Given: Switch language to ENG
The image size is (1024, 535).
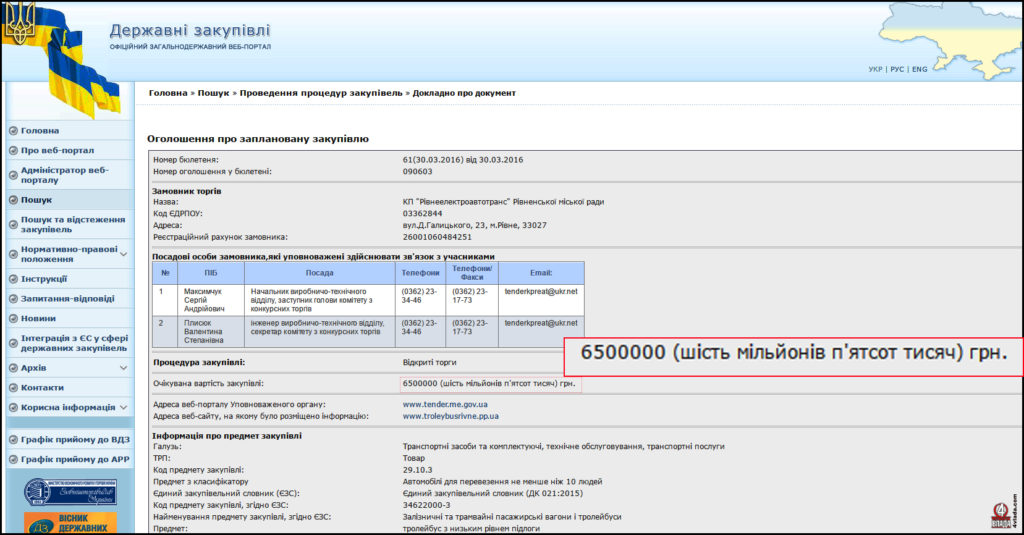Looking at the screenshot, I should (x=920, y=69).
